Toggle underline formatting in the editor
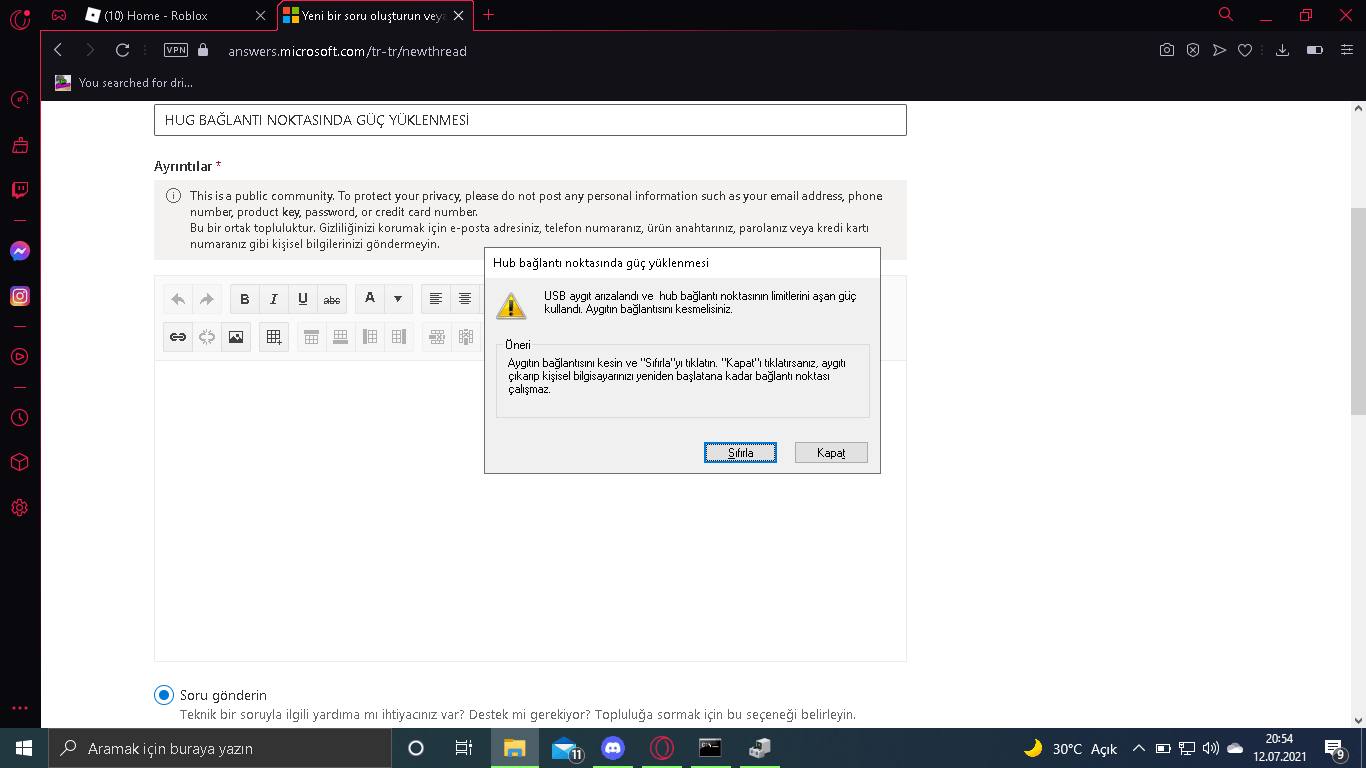This screenshot has width=1366, height=768. coord(303,299)
